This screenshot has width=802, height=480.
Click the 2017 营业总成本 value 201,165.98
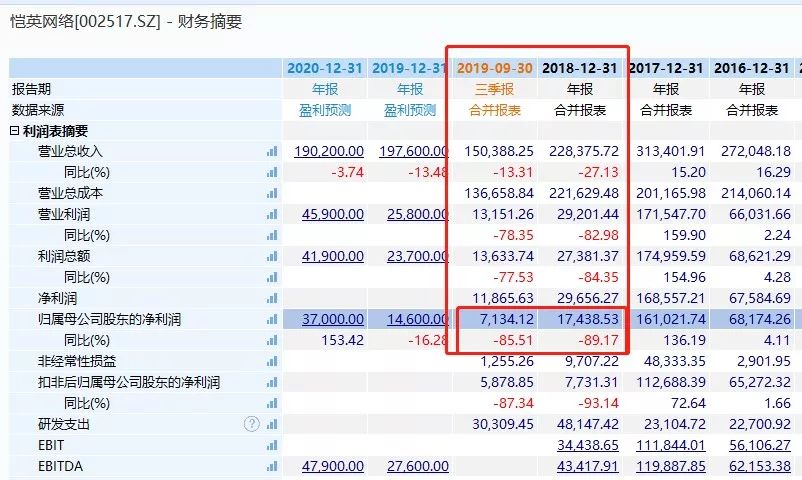pos(671,193)
